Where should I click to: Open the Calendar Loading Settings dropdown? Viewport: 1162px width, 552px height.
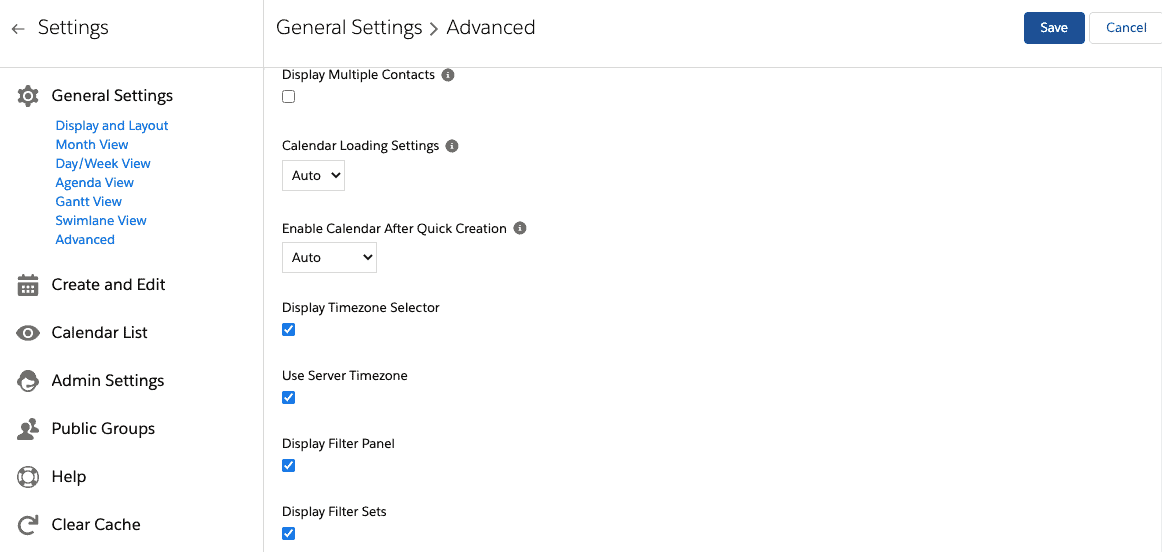coord(313,176)
